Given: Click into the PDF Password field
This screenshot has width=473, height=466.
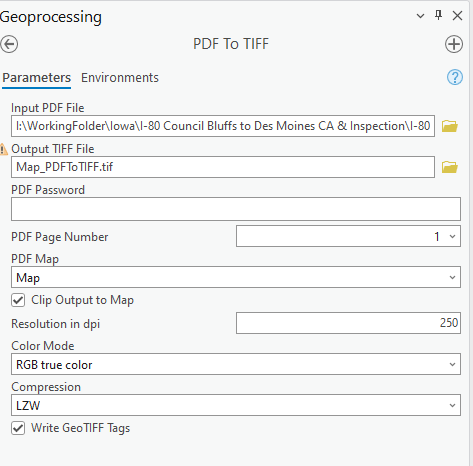Looking at the screenshot, I should (236, 209).
